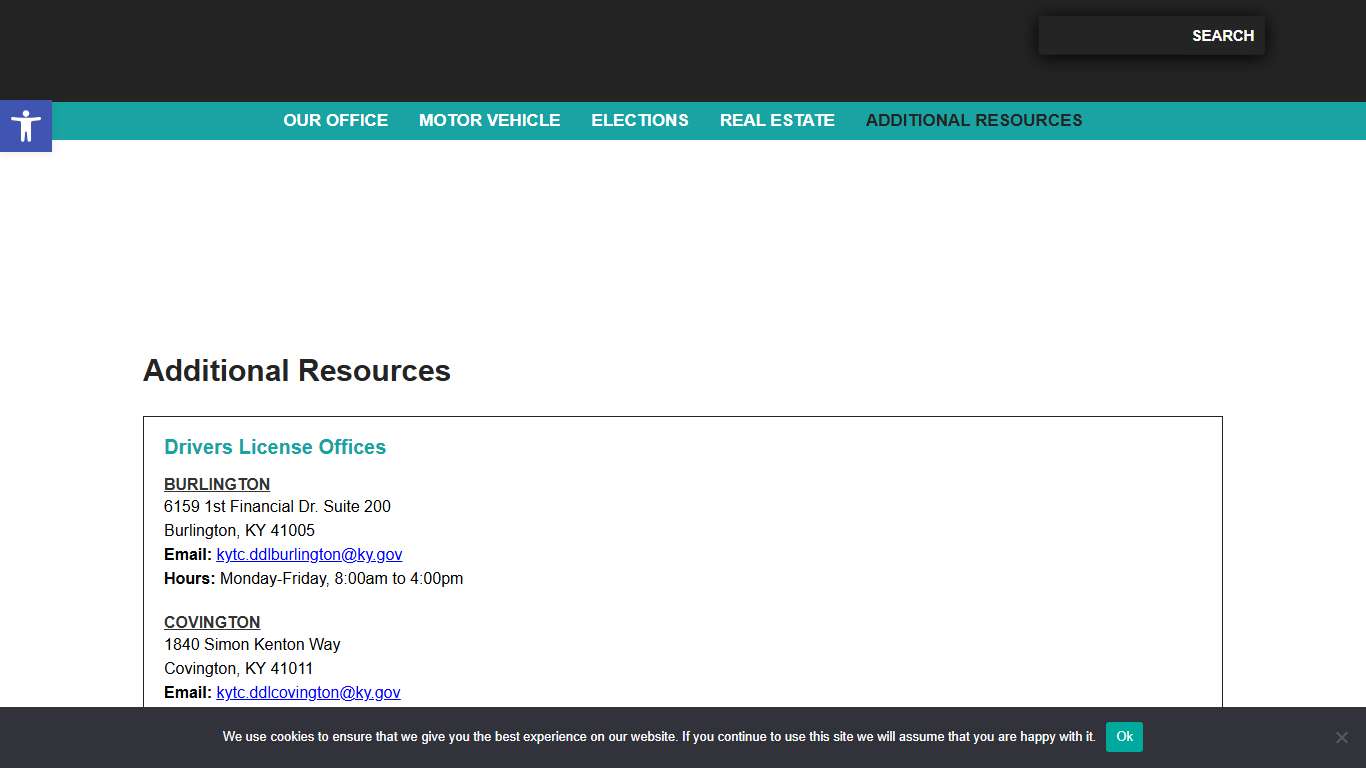This screenshot has width=1366, height=768.
Task: Open the MOTOR VEHICLE menu
Action: tap(489, 120)
